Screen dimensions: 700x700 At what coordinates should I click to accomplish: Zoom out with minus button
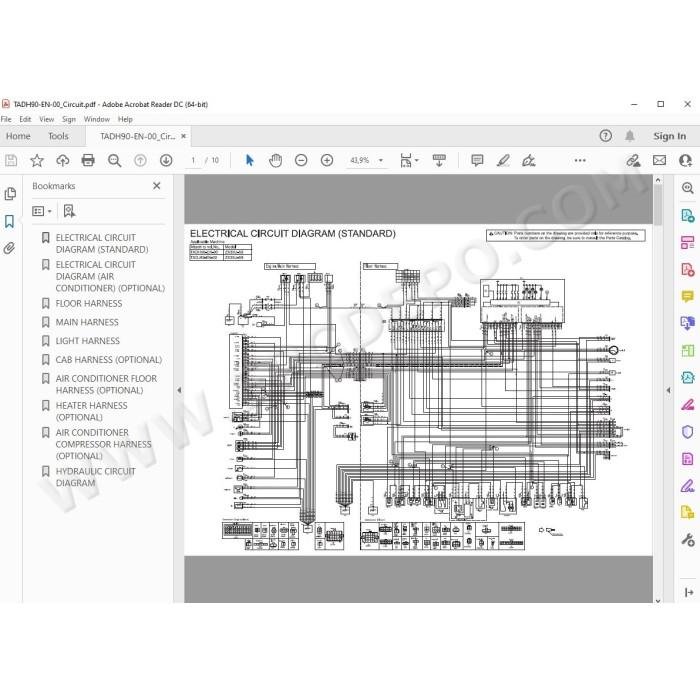pyautogui.click(x=301, y=160)
